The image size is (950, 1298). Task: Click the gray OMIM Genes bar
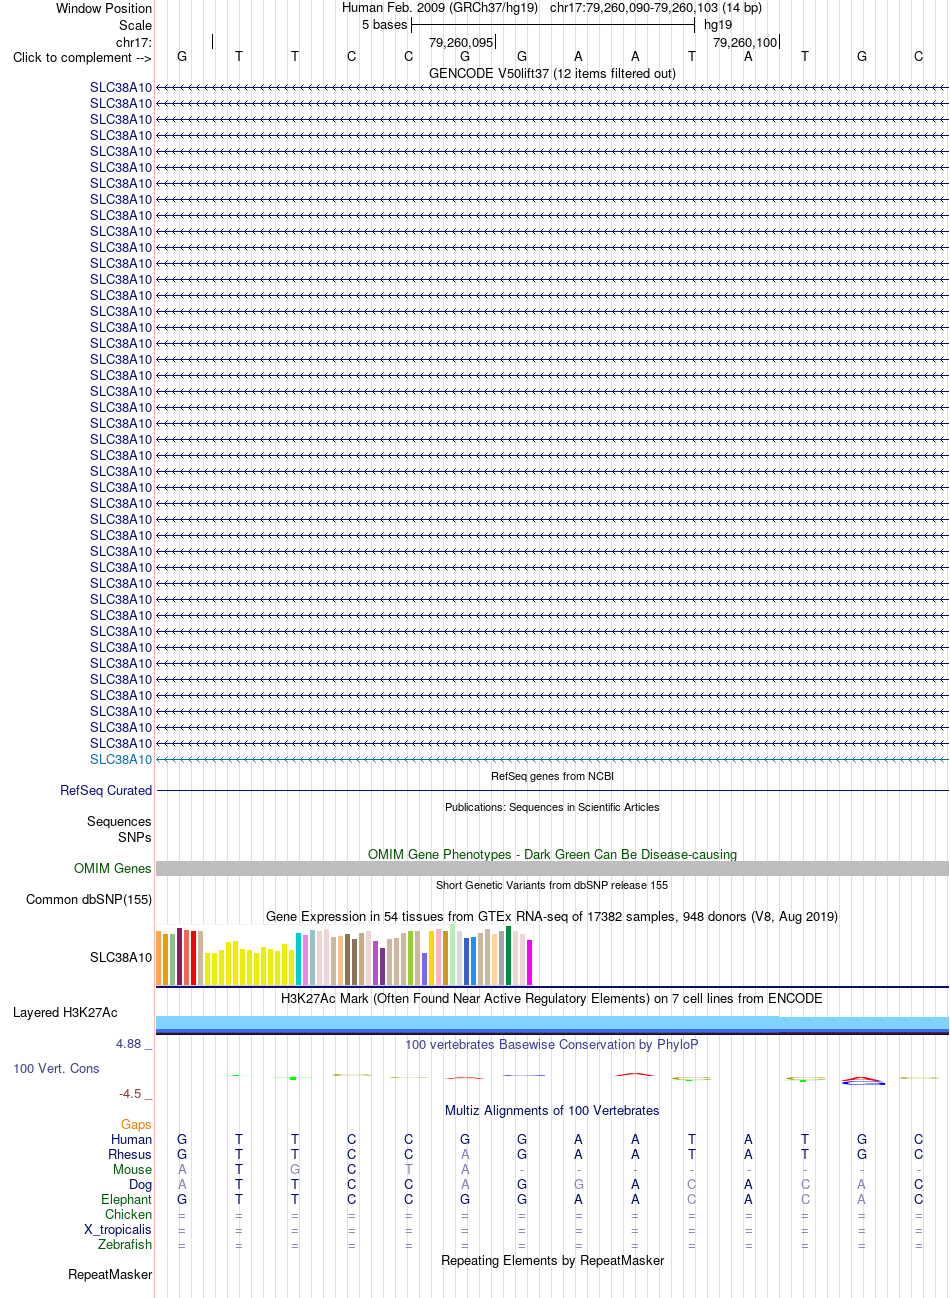552,868
